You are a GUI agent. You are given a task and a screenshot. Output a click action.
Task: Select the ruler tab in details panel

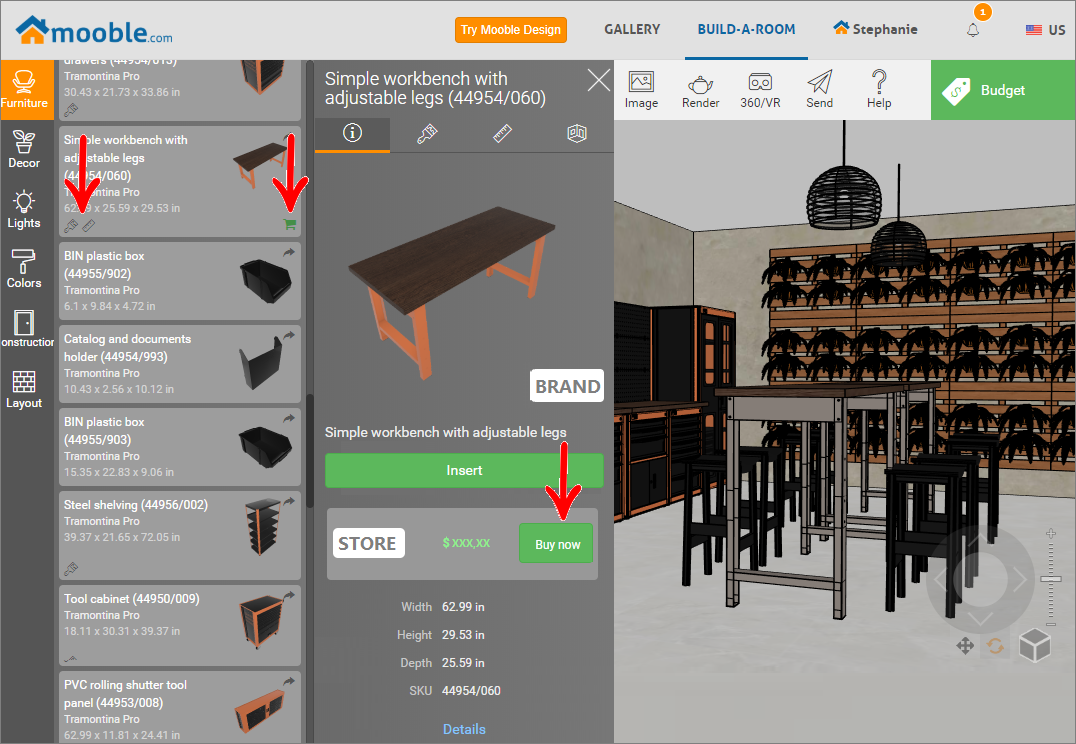tap(502, 133)
